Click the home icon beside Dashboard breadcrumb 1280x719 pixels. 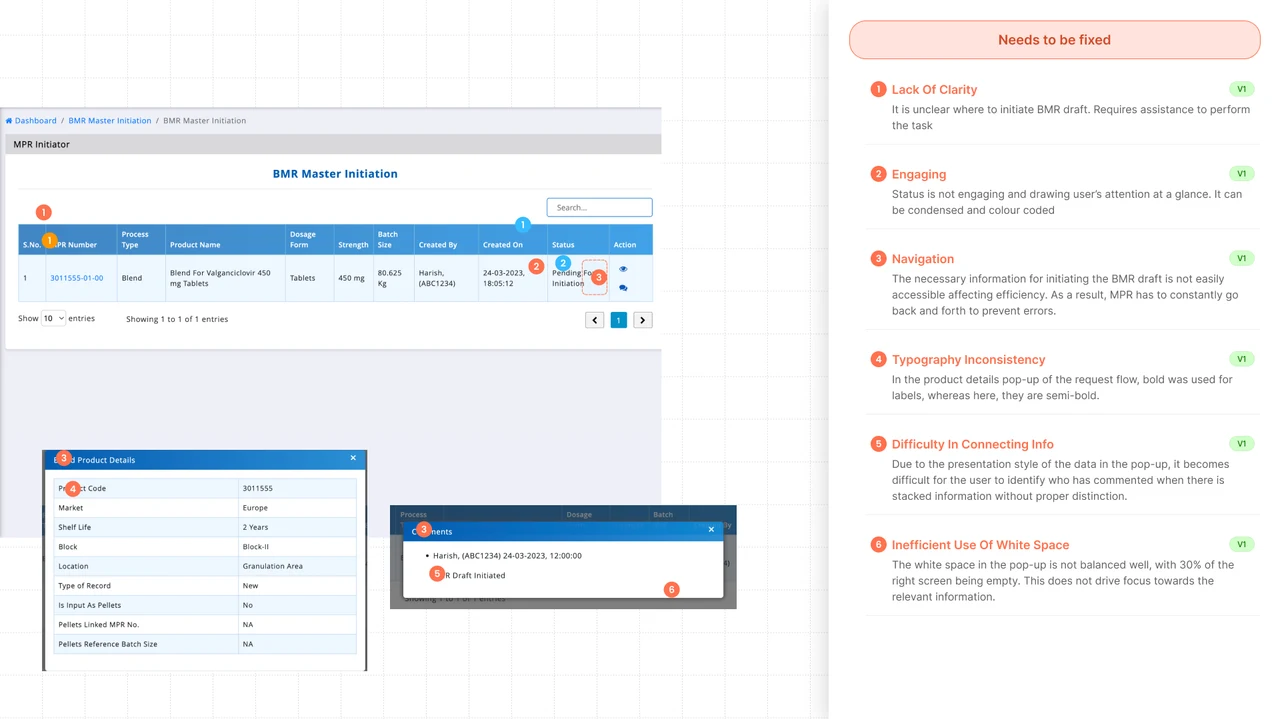pos(9,121)
